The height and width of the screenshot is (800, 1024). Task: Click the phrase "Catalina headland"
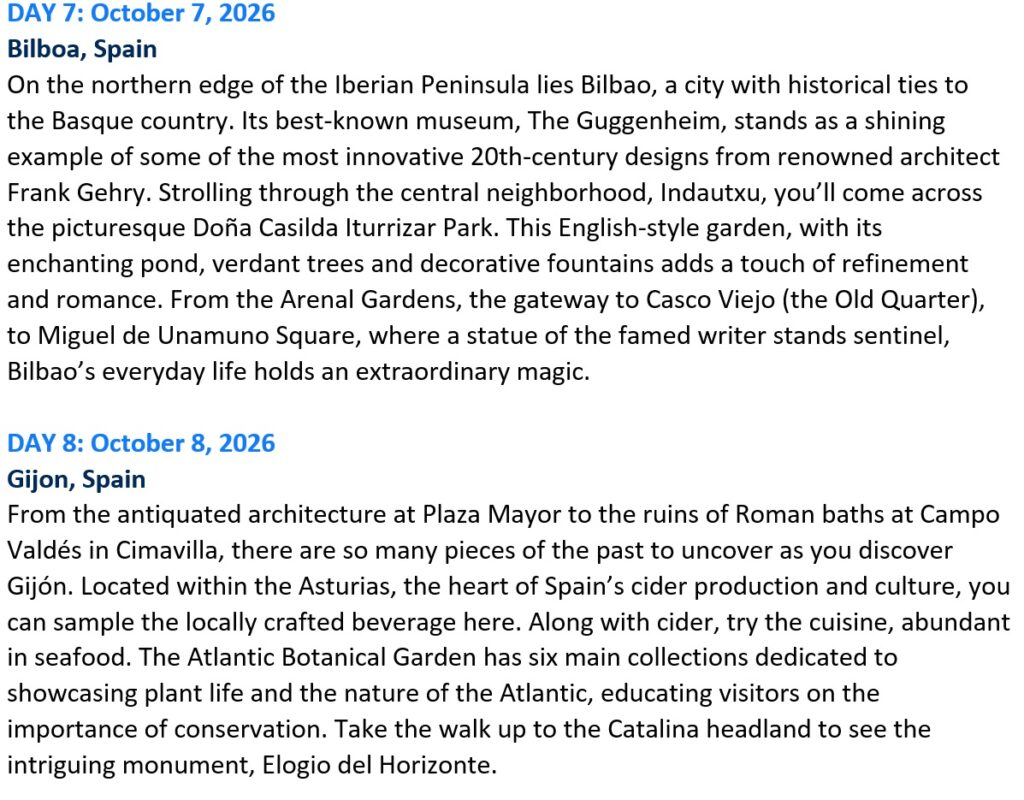tap(709, 729)
